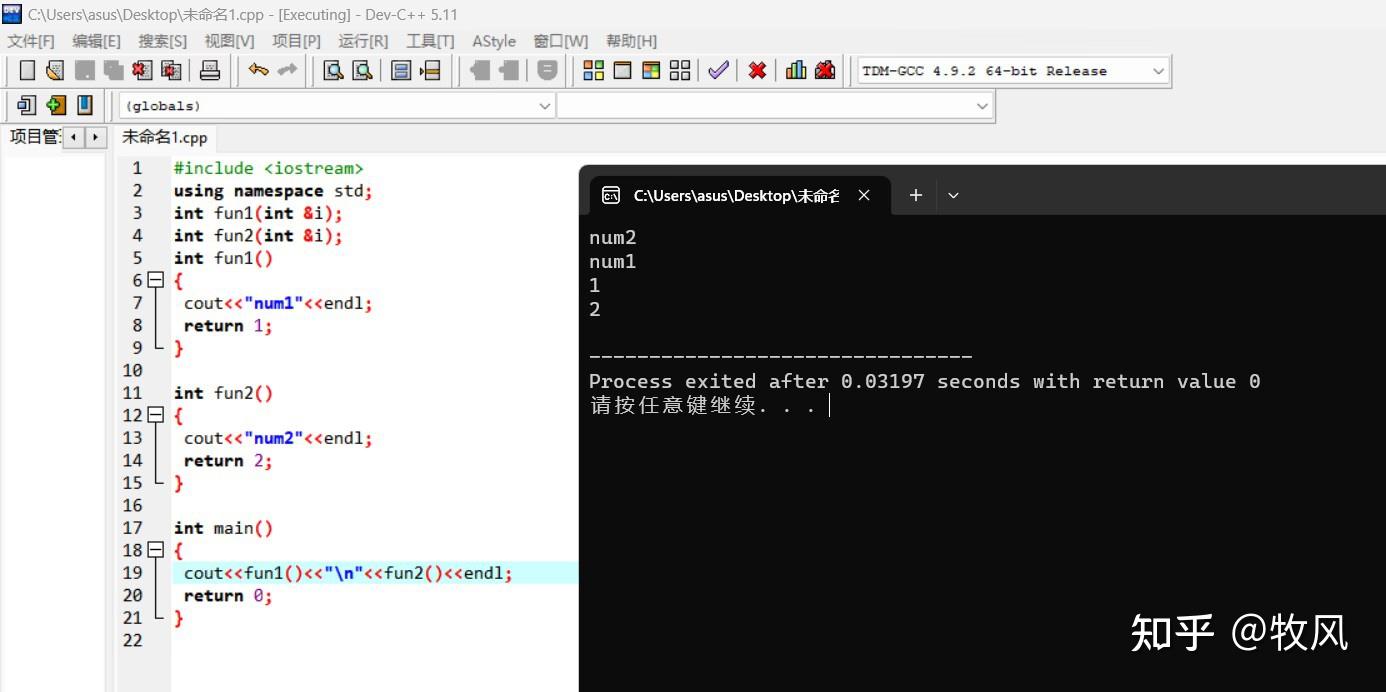Image resolution: width=1386 pixels, height=692 pixels.
Task: Click the Syntax Check checkmark icon
Action: (718, 70)
